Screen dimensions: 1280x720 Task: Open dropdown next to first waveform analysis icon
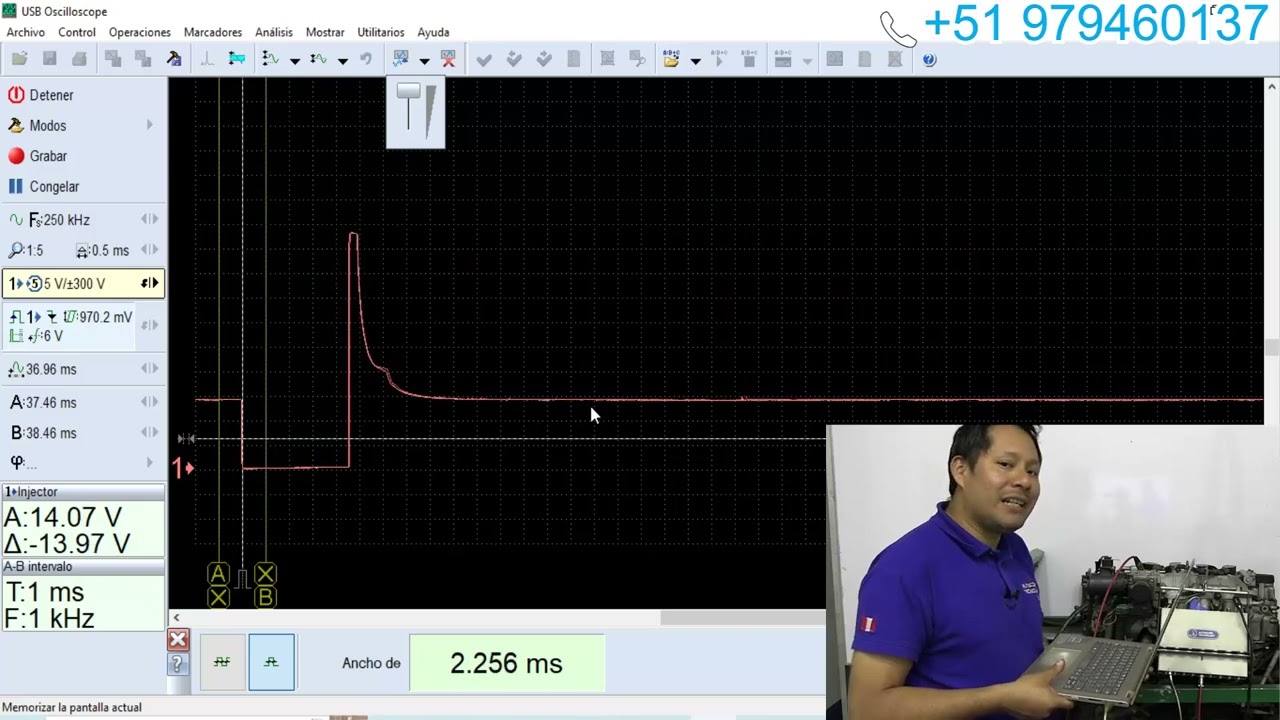[295, 61]
